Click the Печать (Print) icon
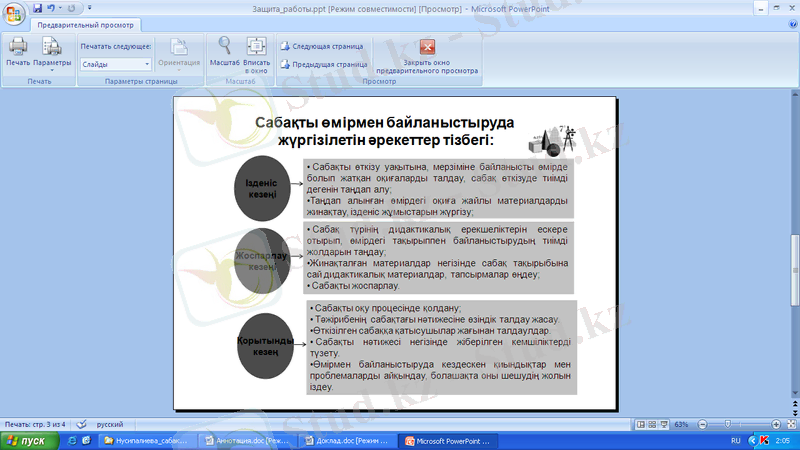 tap(17, 50)
